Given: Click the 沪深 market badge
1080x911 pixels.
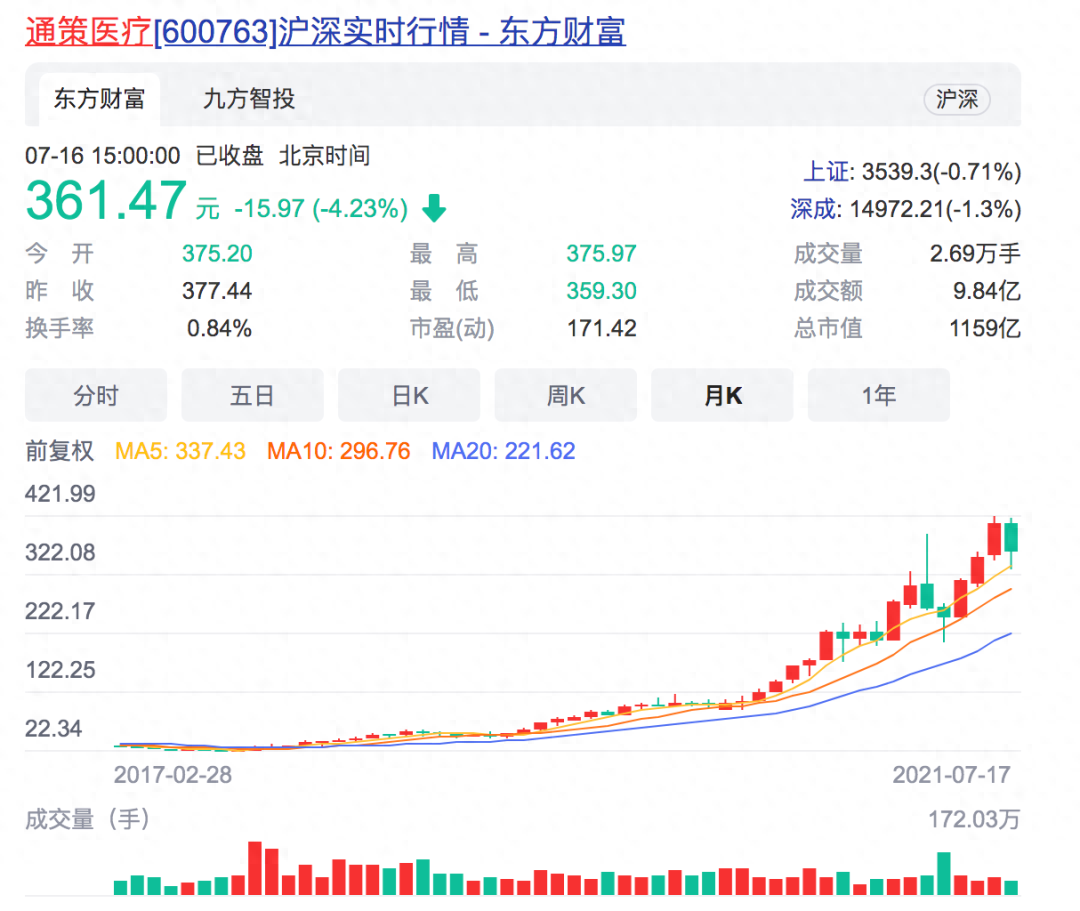Looking at the screenshot, I should pos(957,99).
